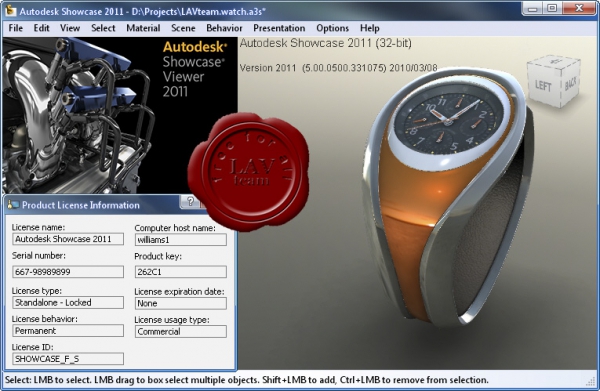Open the Behavior menu

(224, 28)
